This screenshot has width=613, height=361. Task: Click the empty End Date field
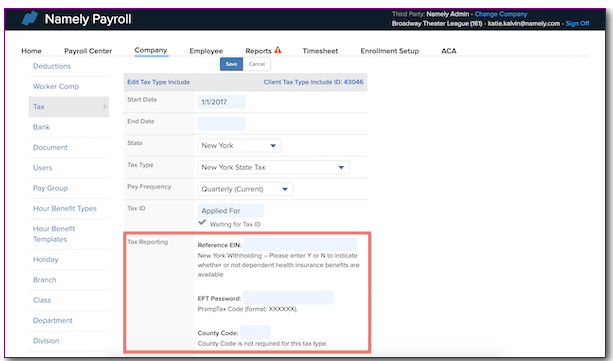pyautogui.click(x=222, y=124)
